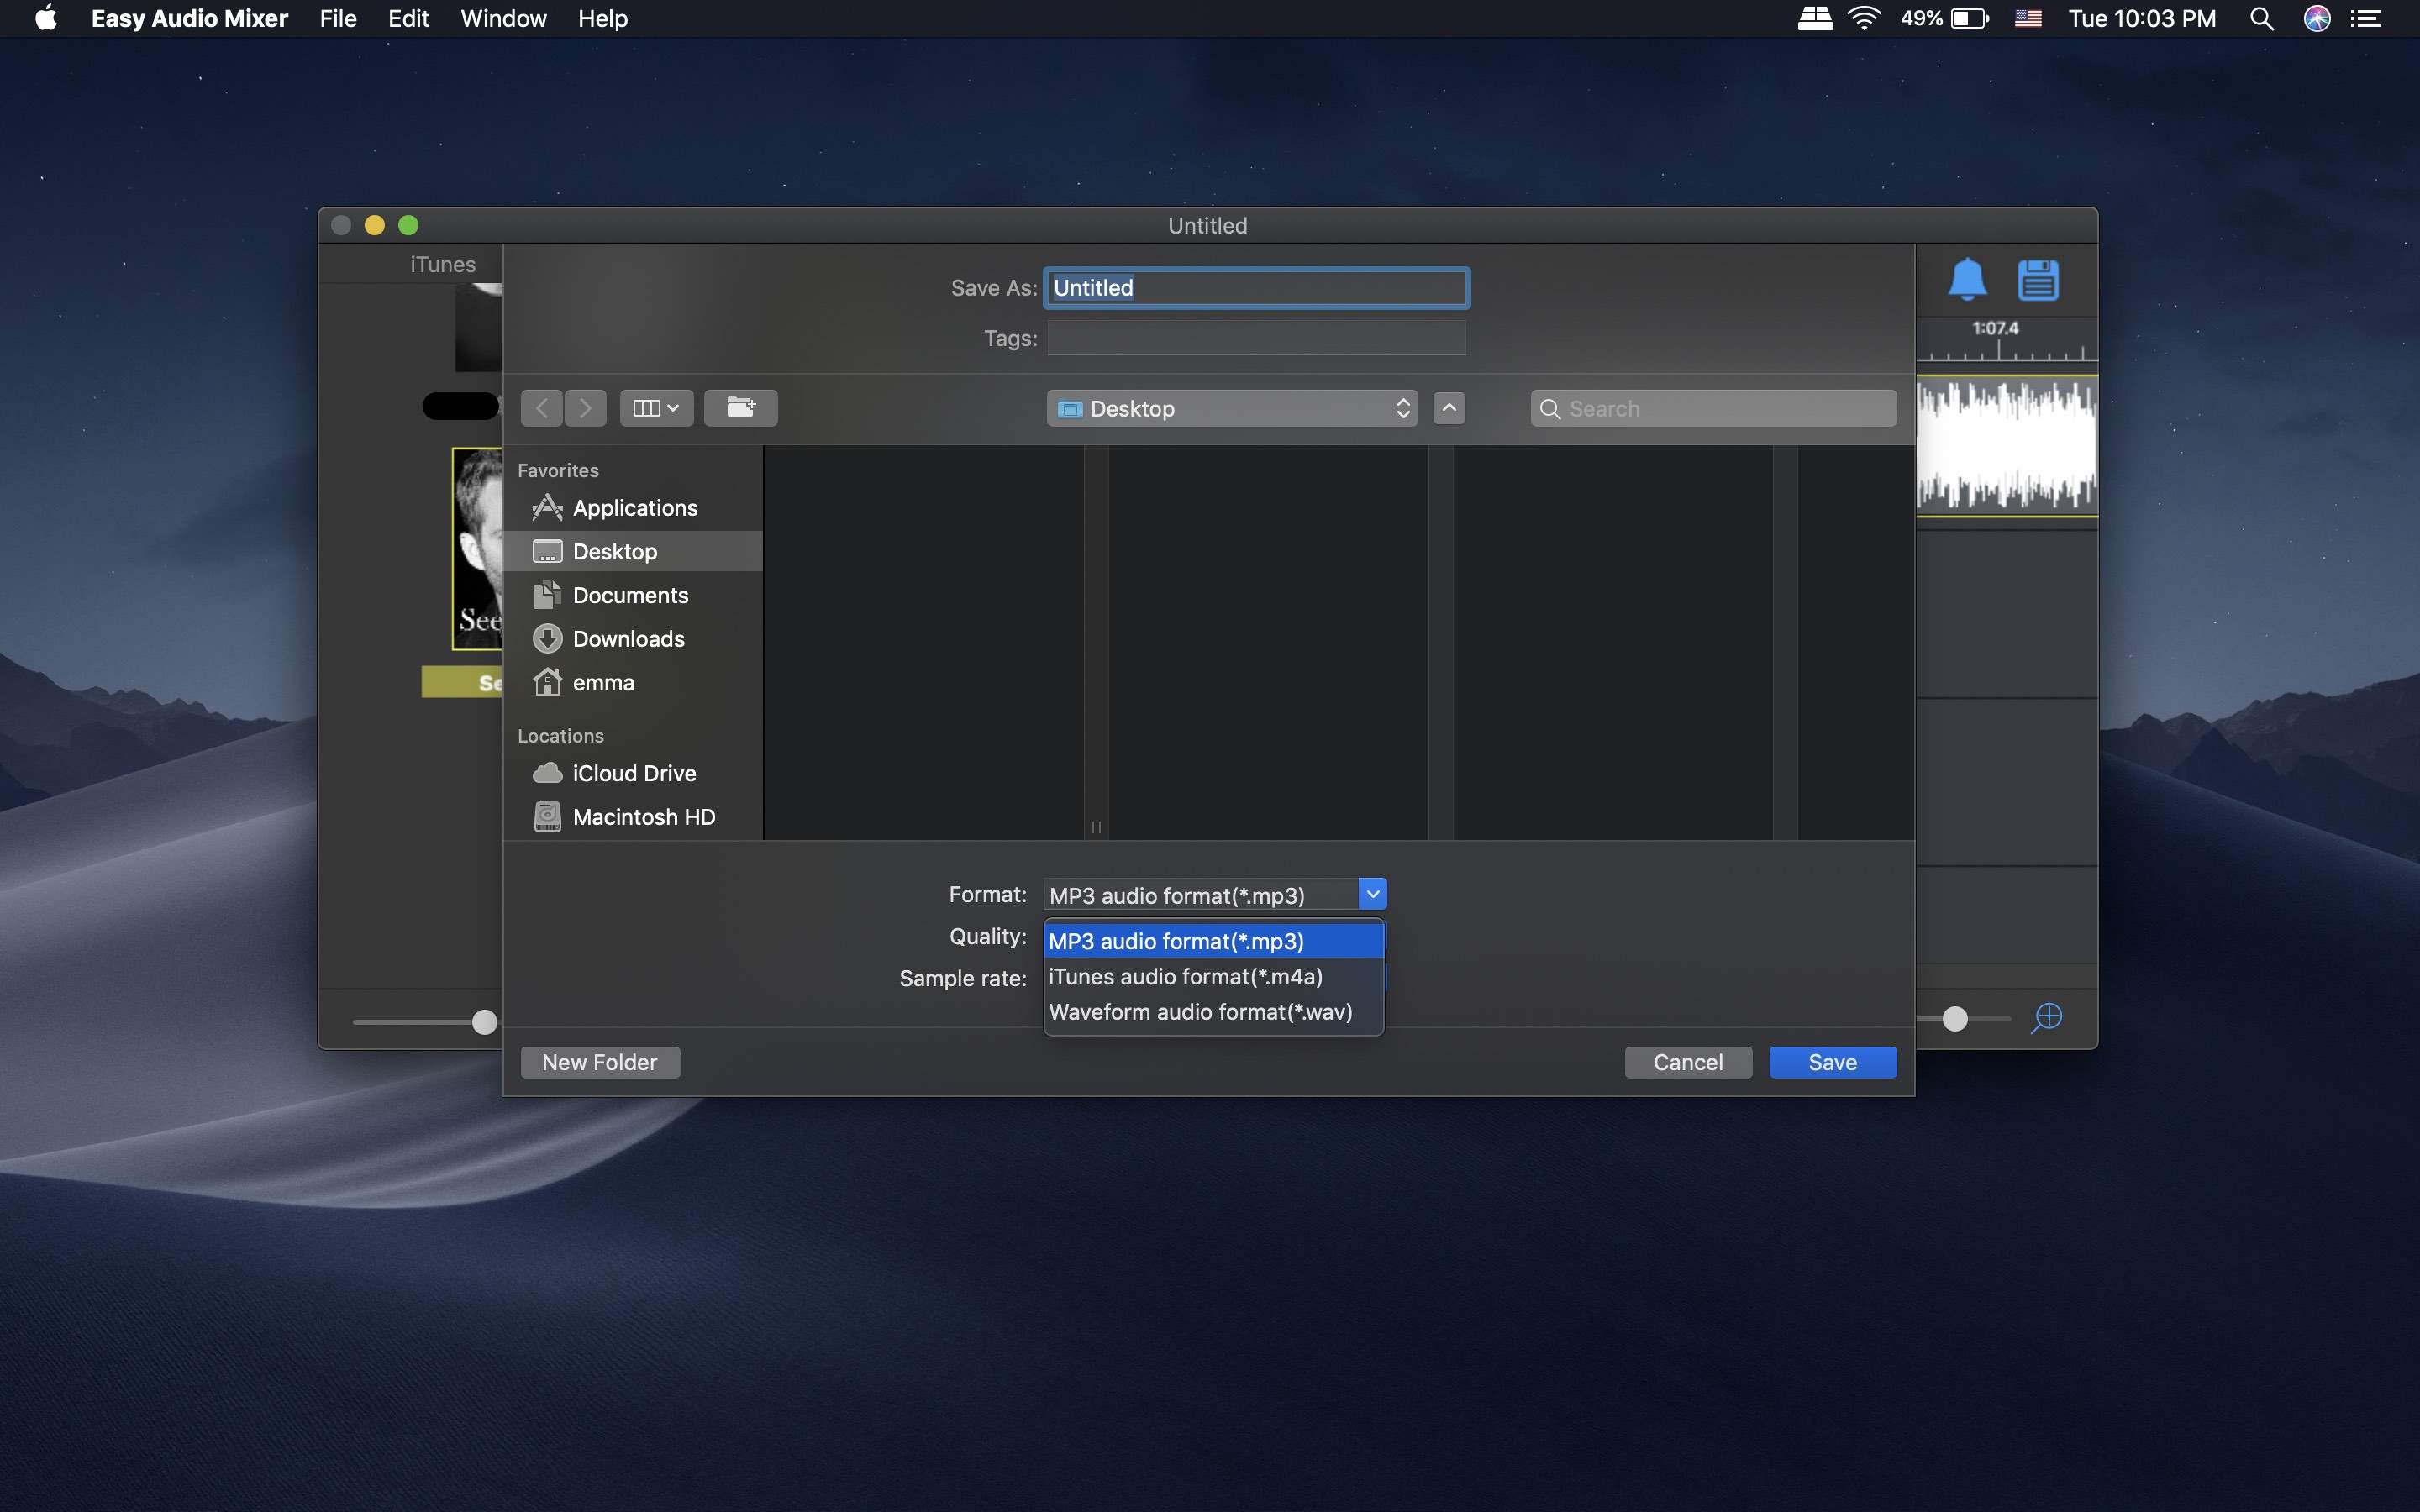Viewport: 2420px width, 1512px height.
Task: Click the clock showing Tue 10:03 PM
Action: point(2142,18)
